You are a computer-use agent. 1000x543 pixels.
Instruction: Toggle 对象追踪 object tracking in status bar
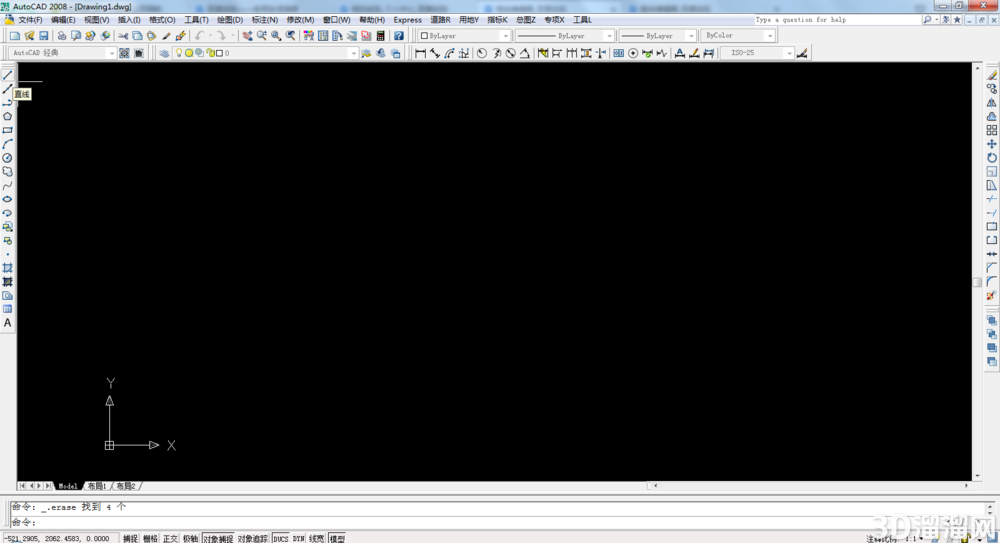click(x=253, y=539)
